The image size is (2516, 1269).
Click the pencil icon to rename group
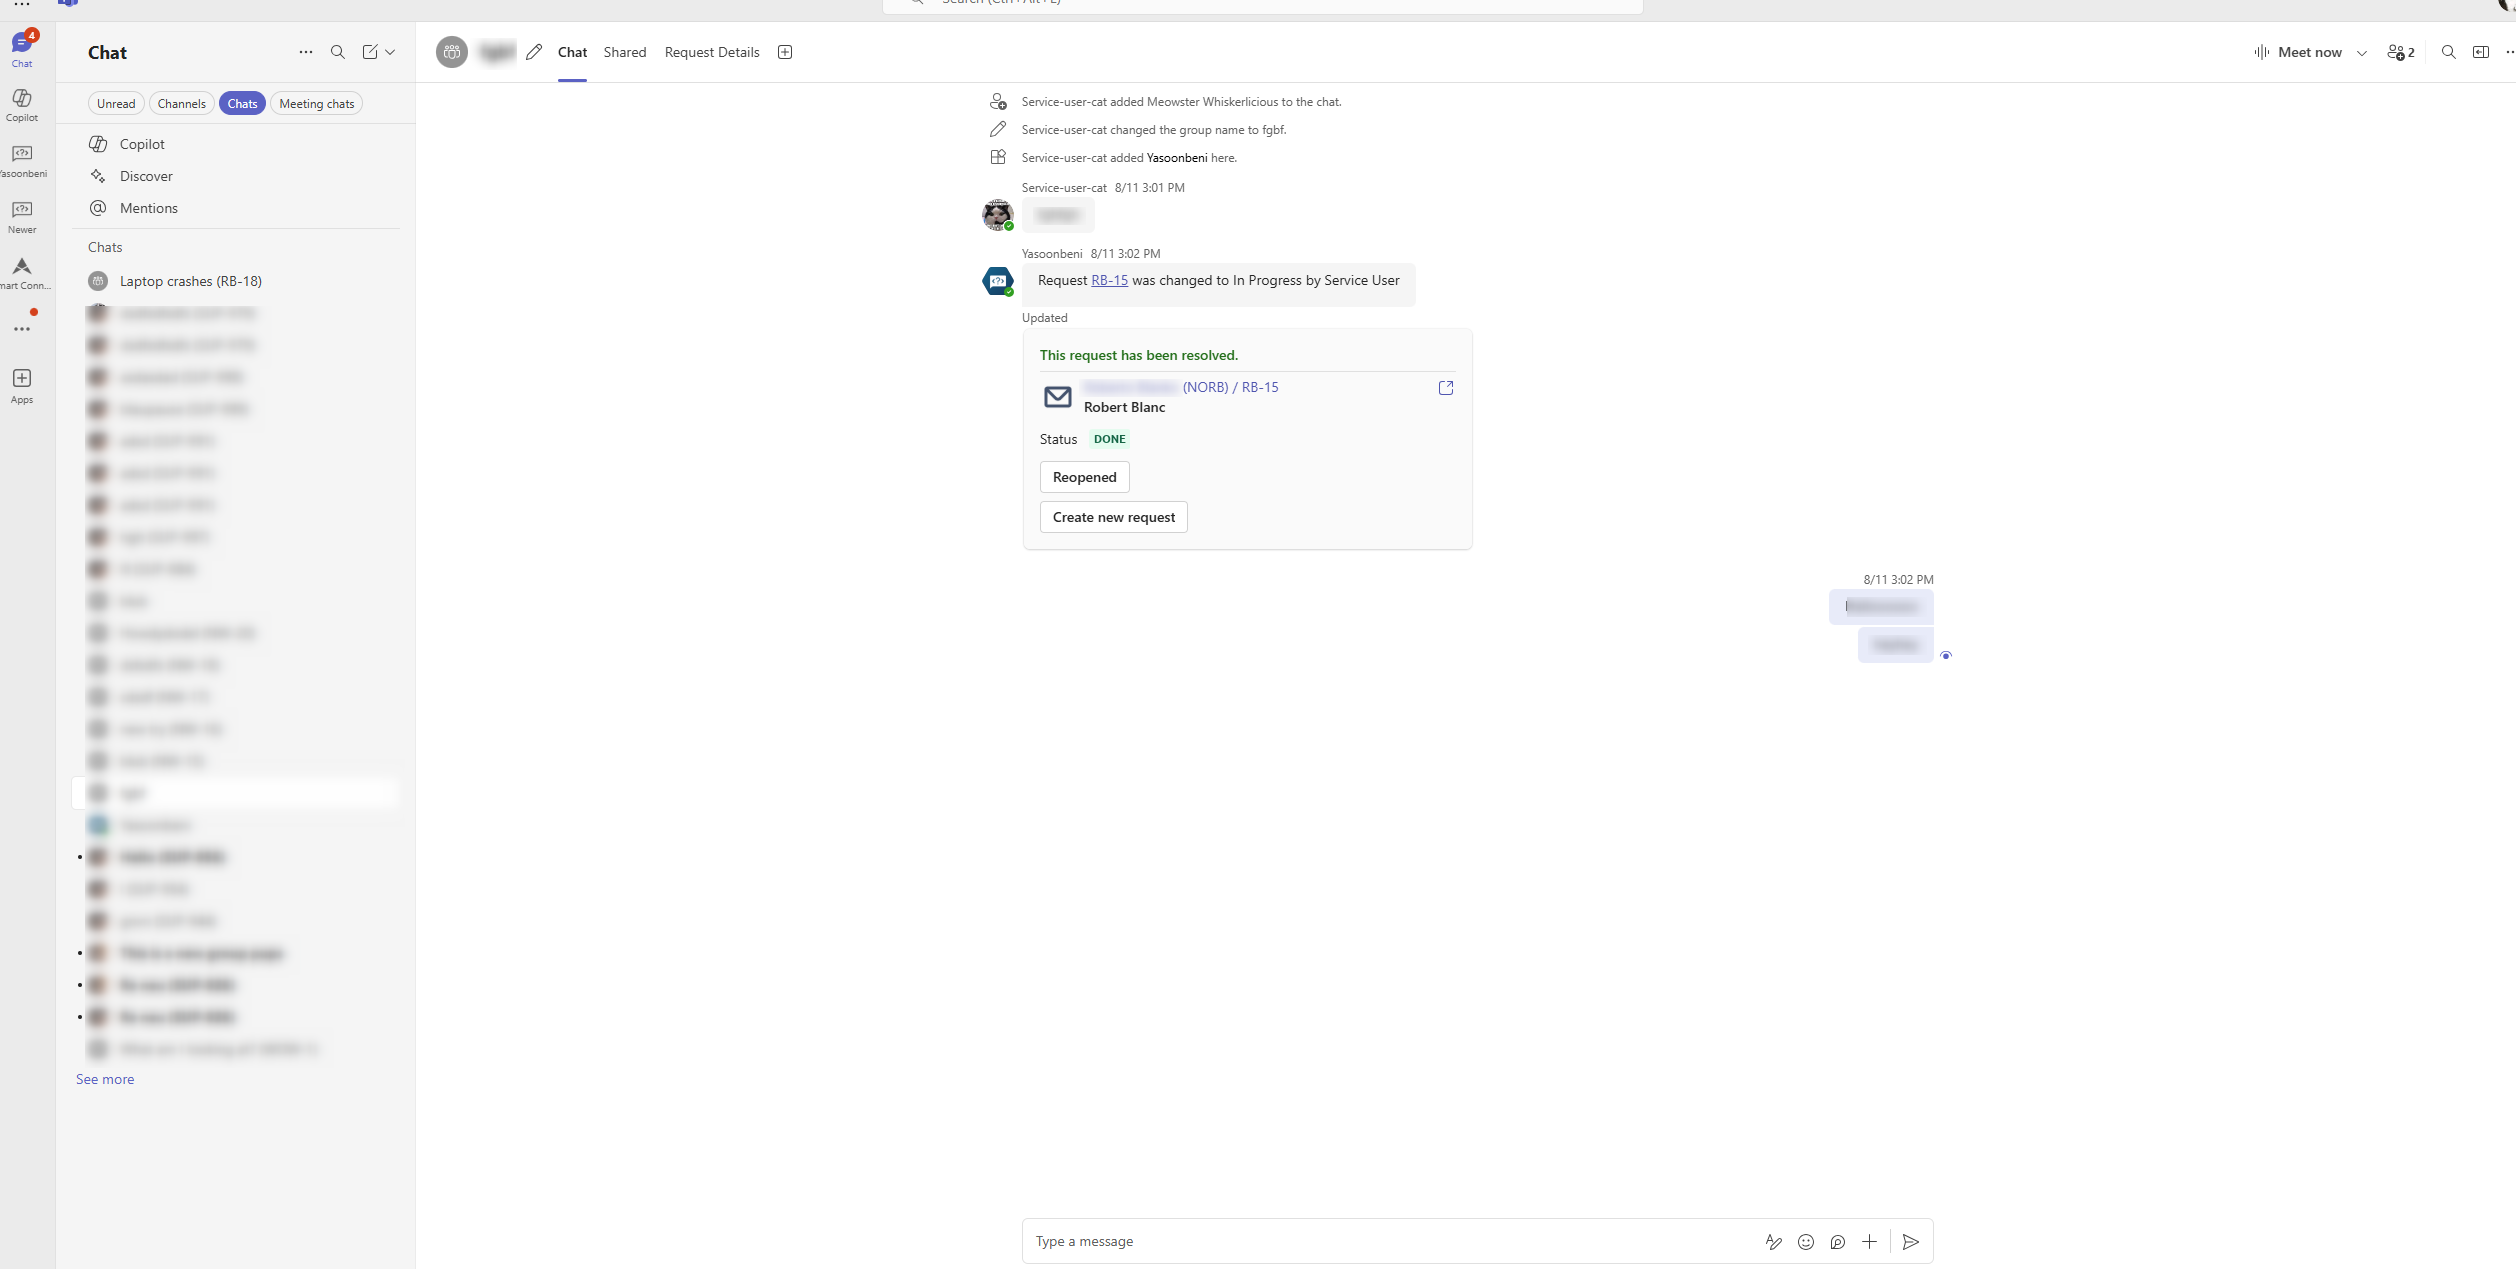coord(534,52)
